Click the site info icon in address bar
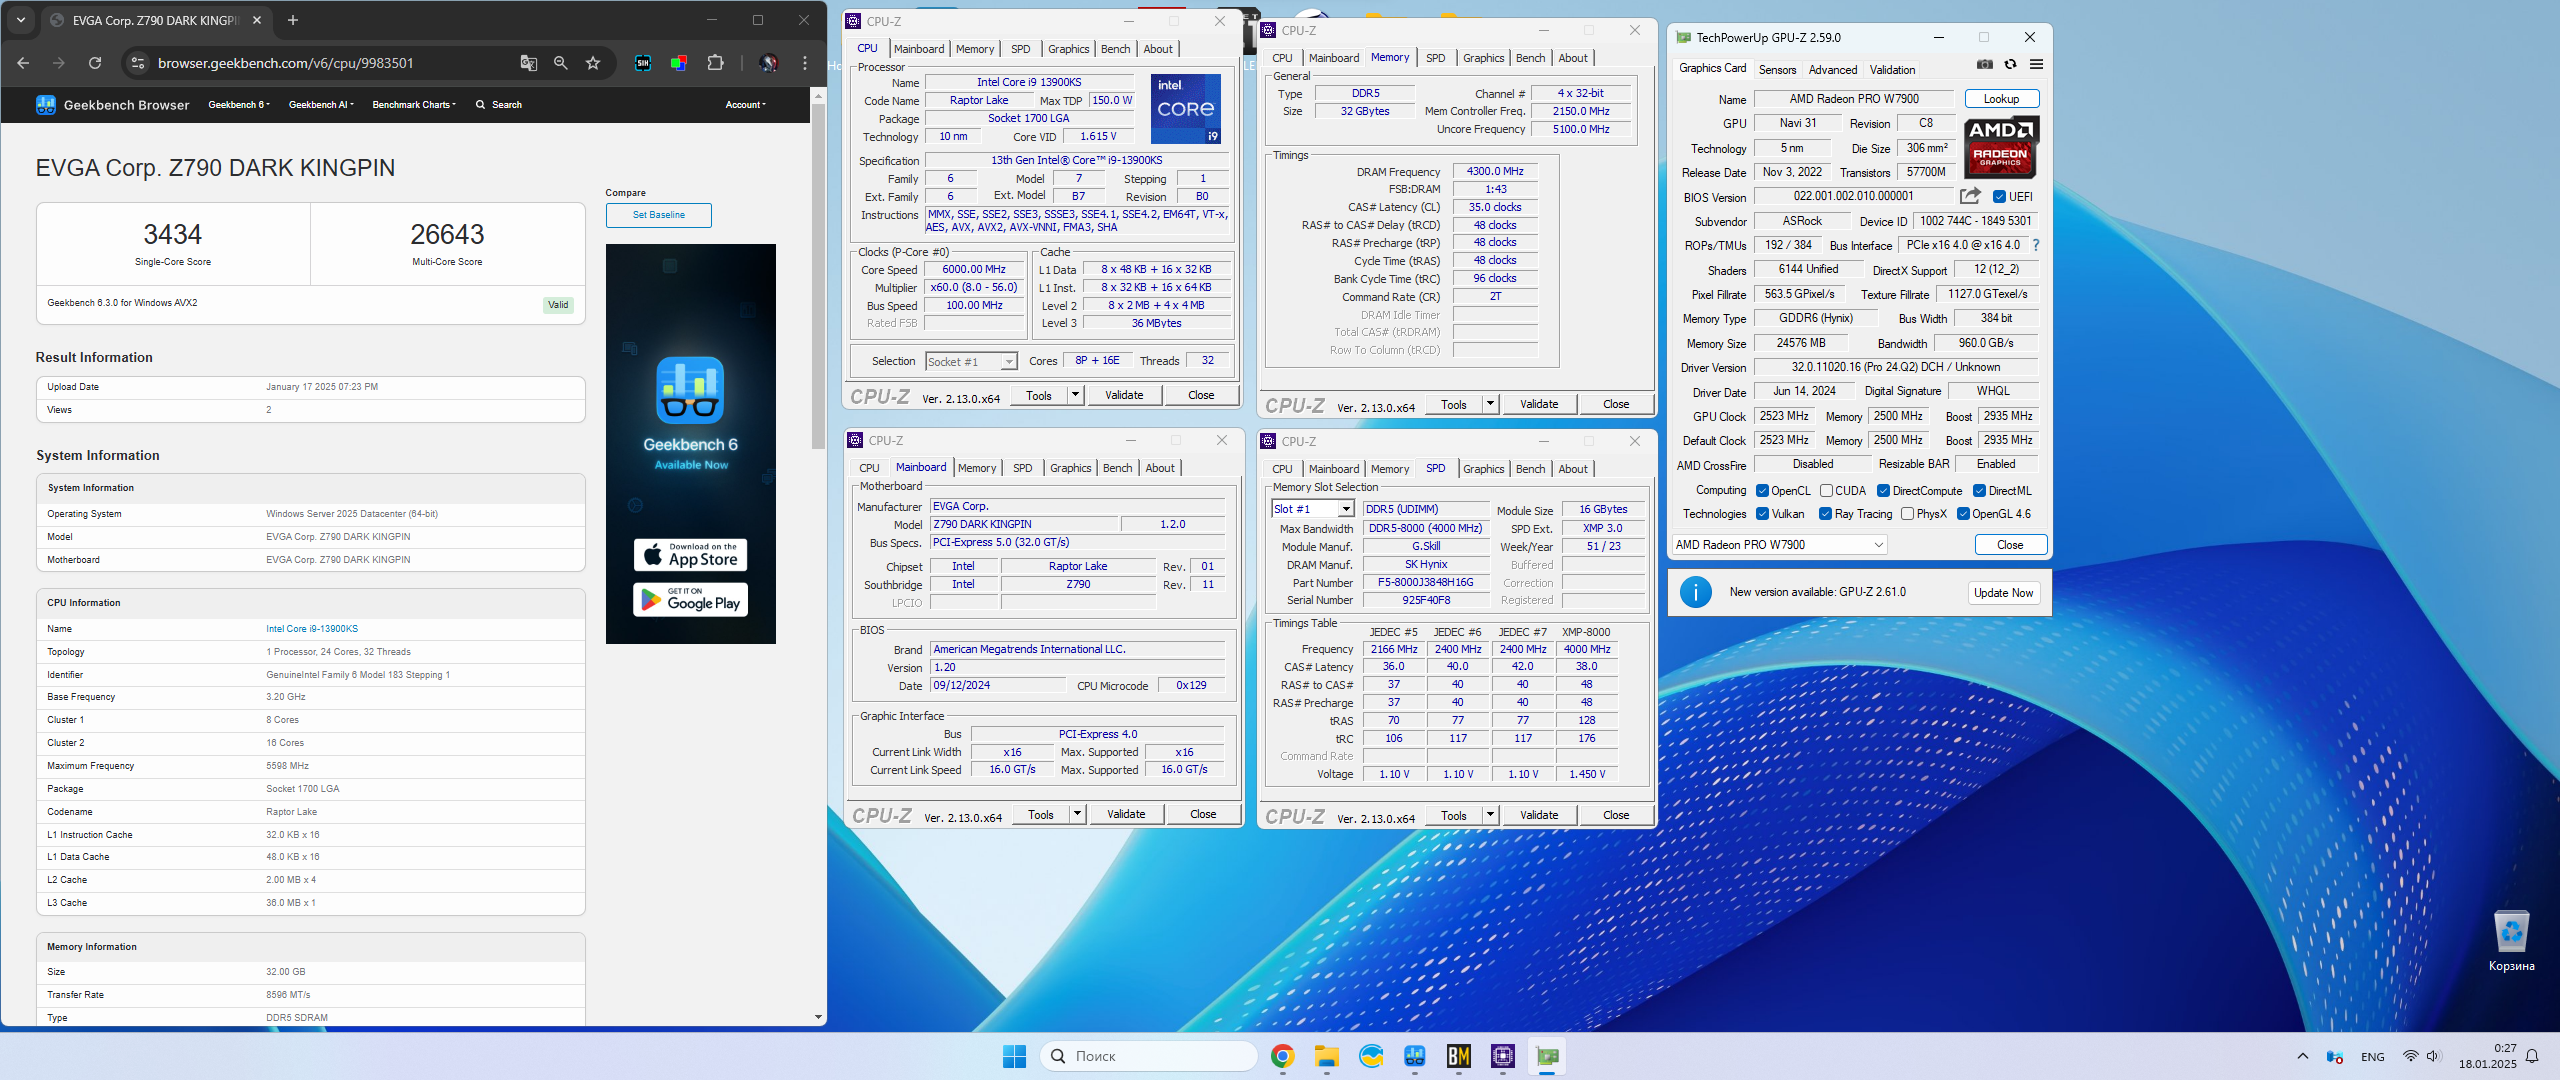Screen dimensions: 2560x1080 click(x=137, y=63)
